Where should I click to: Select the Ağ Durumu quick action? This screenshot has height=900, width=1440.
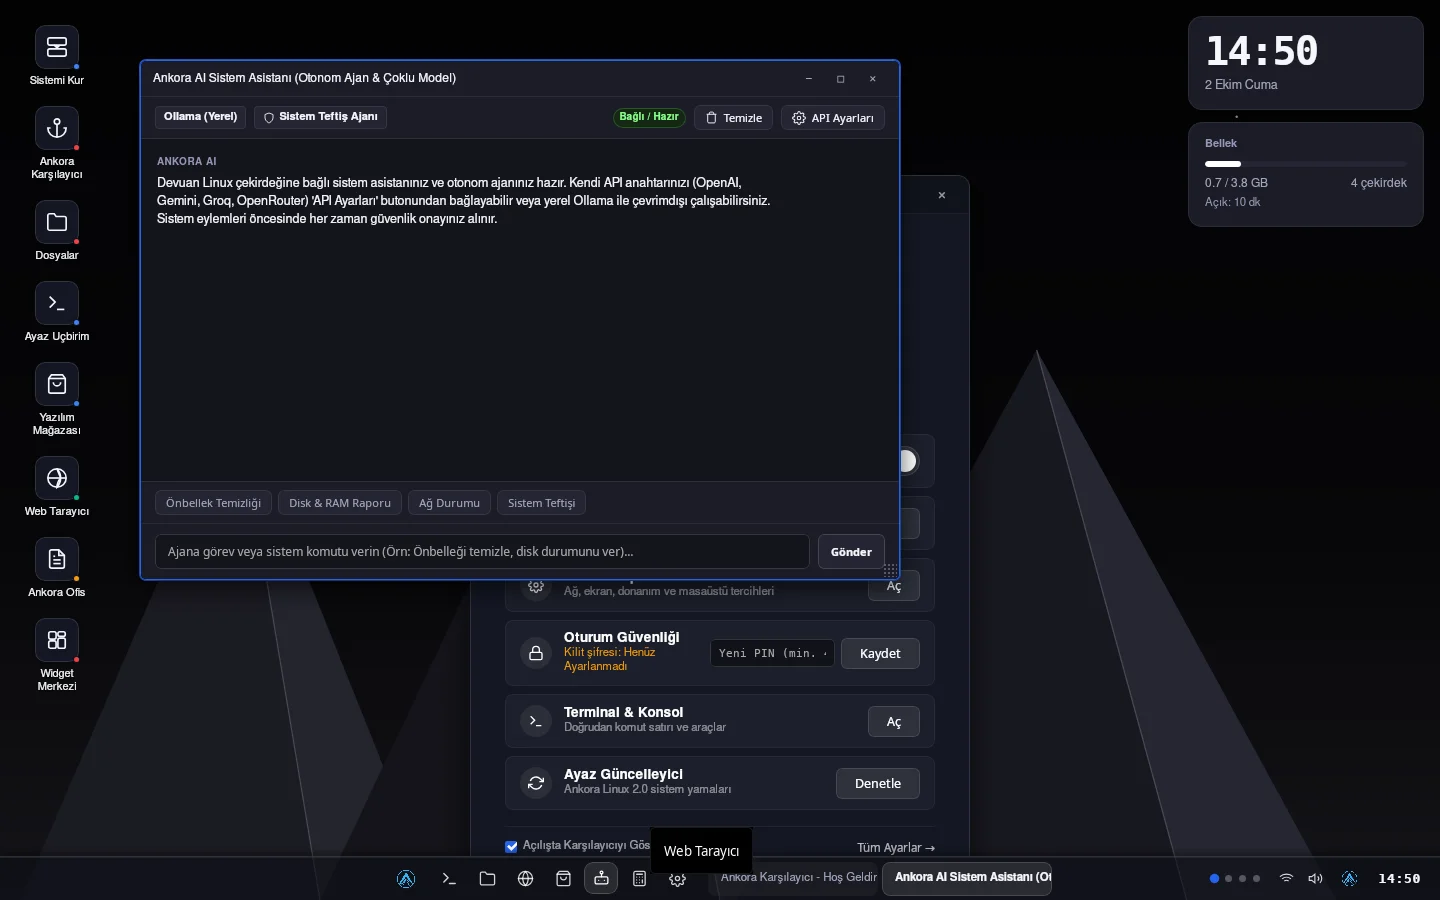(x=449, y=503)
